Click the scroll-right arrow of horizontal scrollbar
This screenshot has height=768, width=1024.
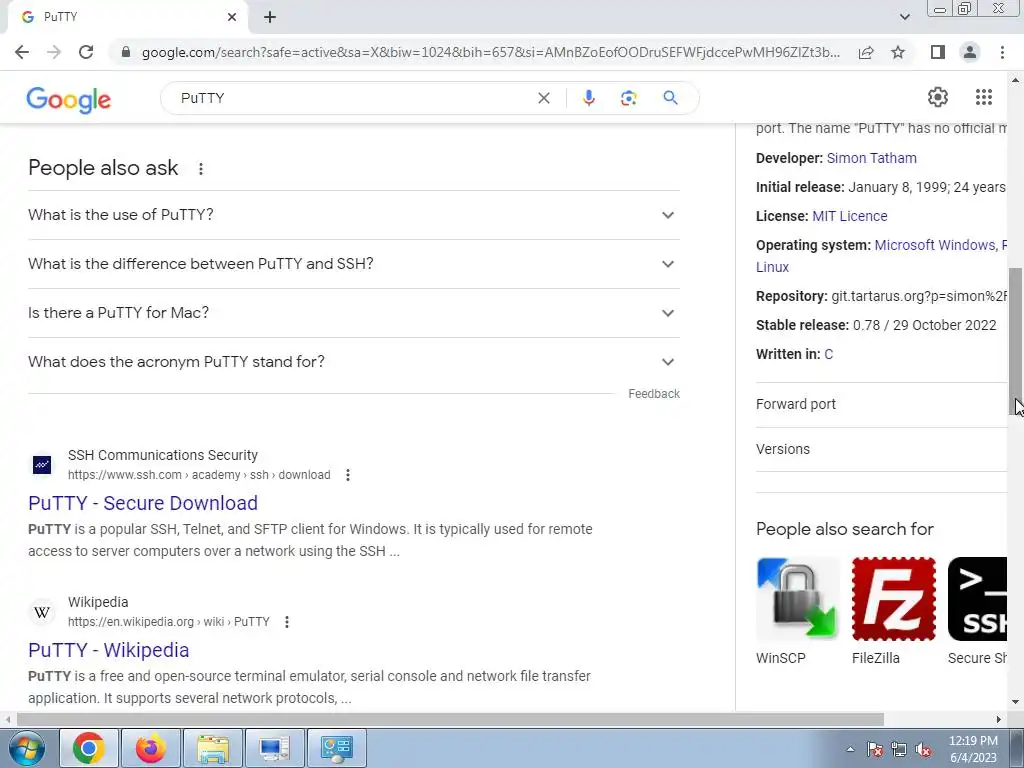tap(999, 720)
